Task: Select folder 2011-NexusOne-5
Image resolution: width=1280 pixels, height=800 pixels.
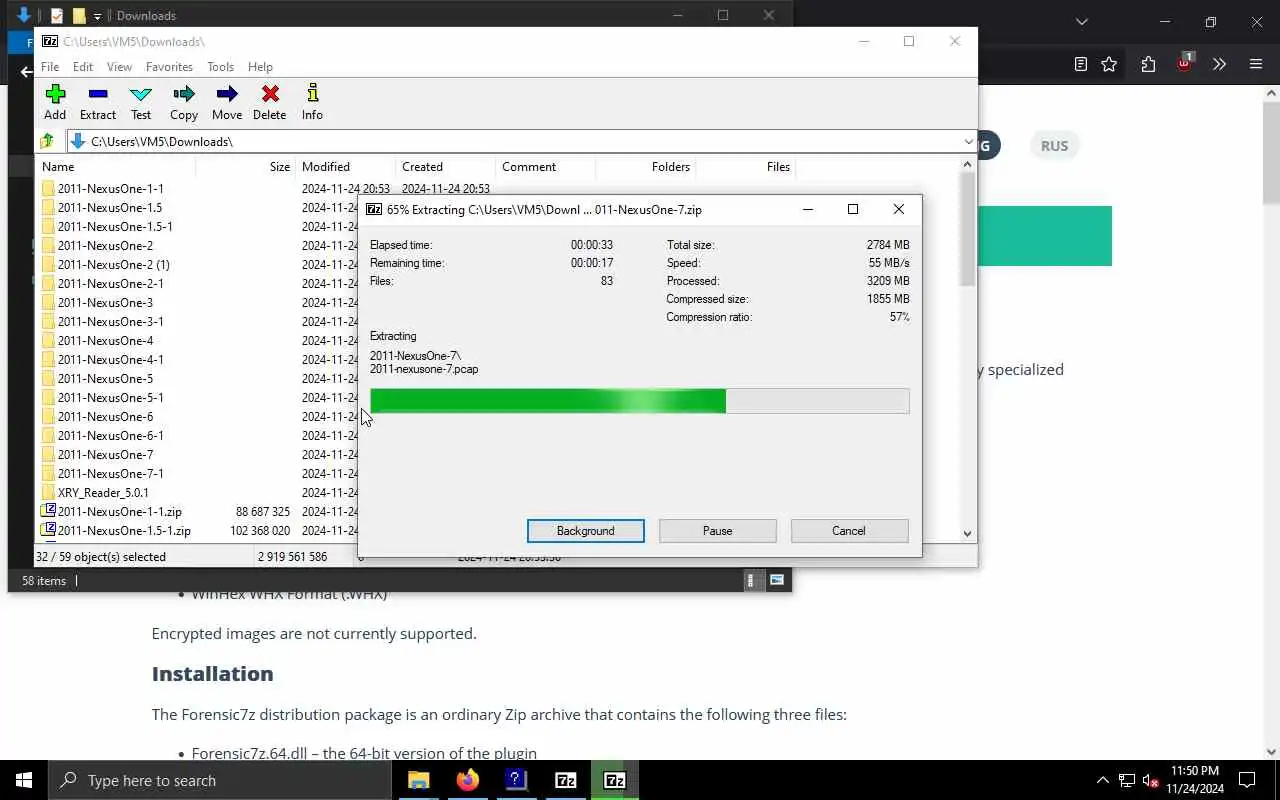Action: (105, 378)
